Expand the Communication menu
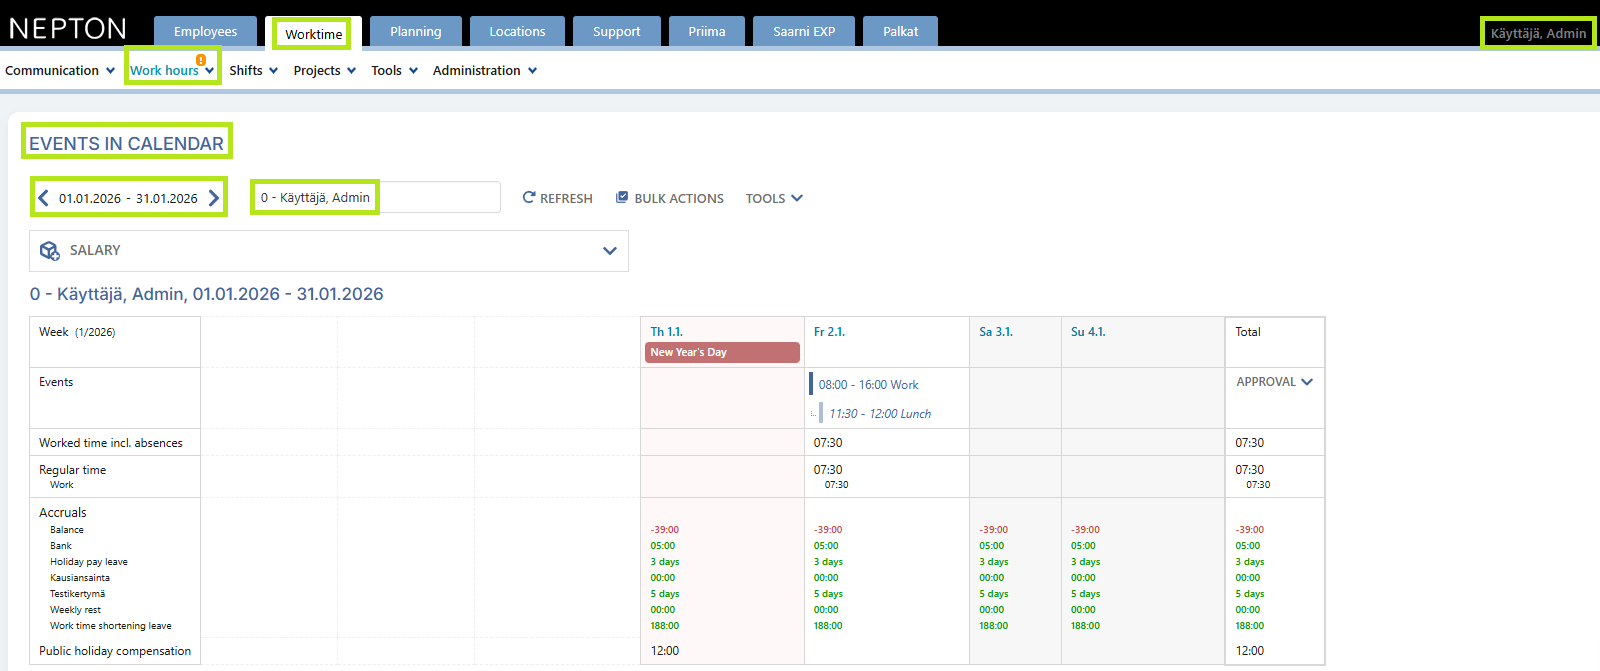 (60, 71)
